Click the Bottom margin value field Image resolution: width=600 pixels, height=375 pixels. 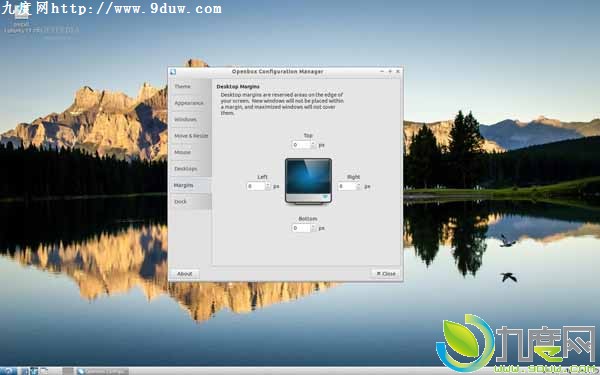click(301, 228)
